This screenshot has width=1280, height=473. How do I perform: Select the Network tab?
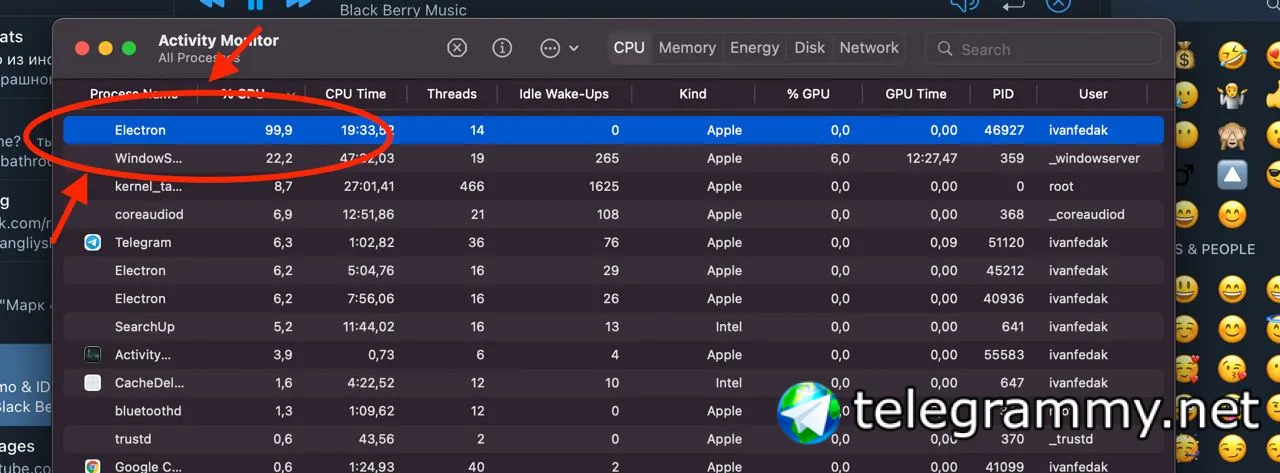click(869, 48)
